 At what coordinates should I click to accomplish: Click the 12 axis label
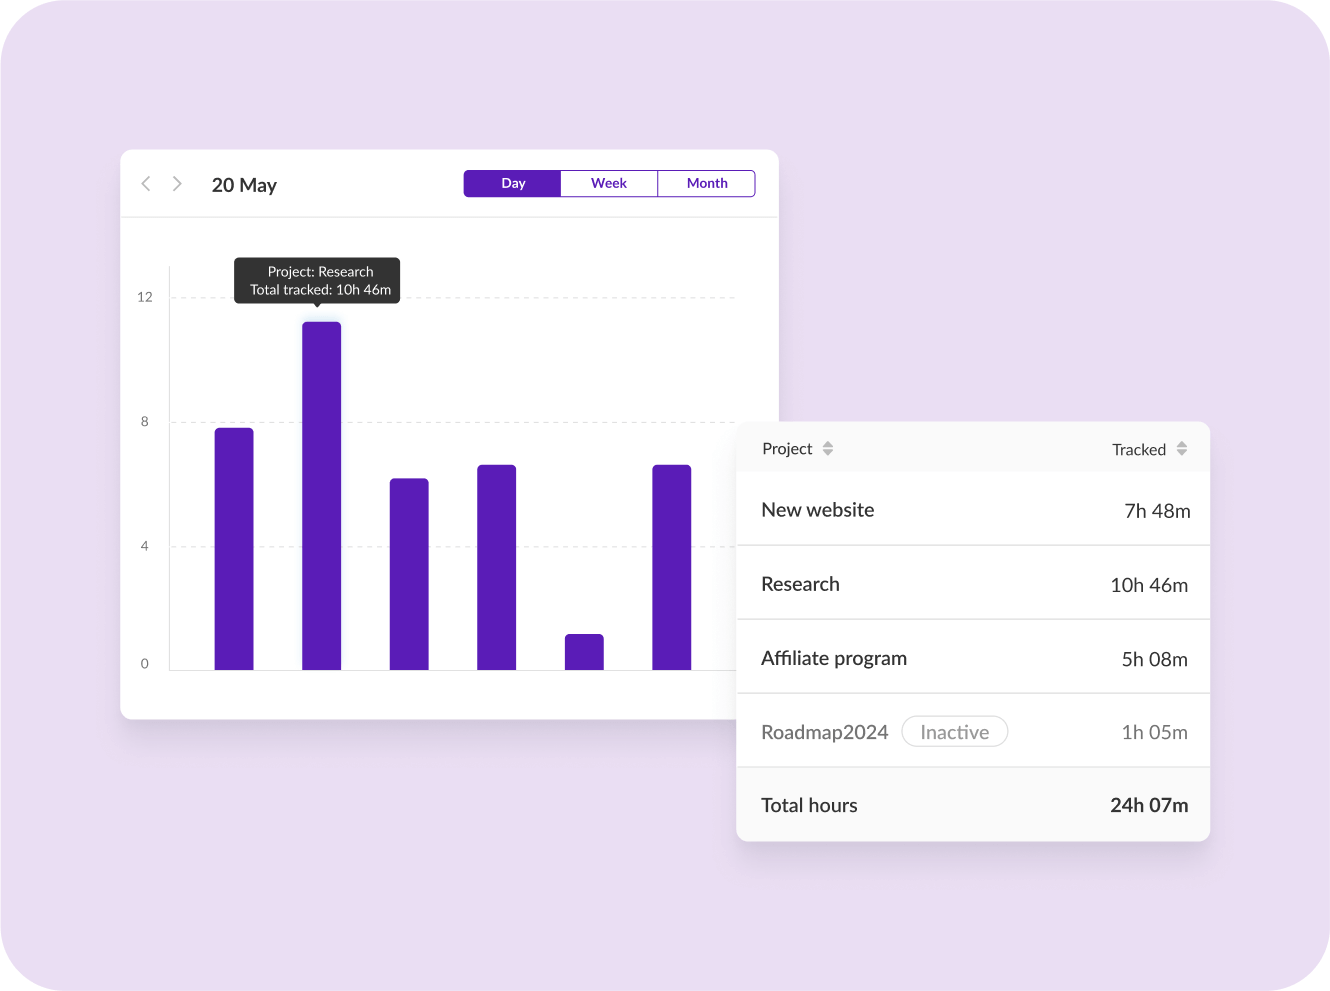145,297
